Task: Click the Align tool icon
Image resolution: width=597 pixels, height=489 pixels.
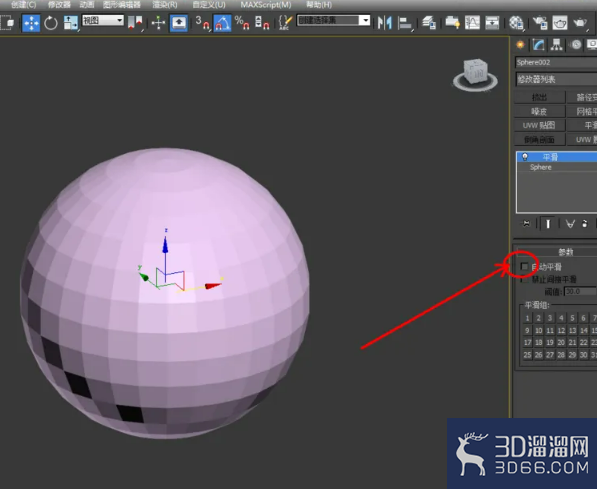Action: click(404, 23)
